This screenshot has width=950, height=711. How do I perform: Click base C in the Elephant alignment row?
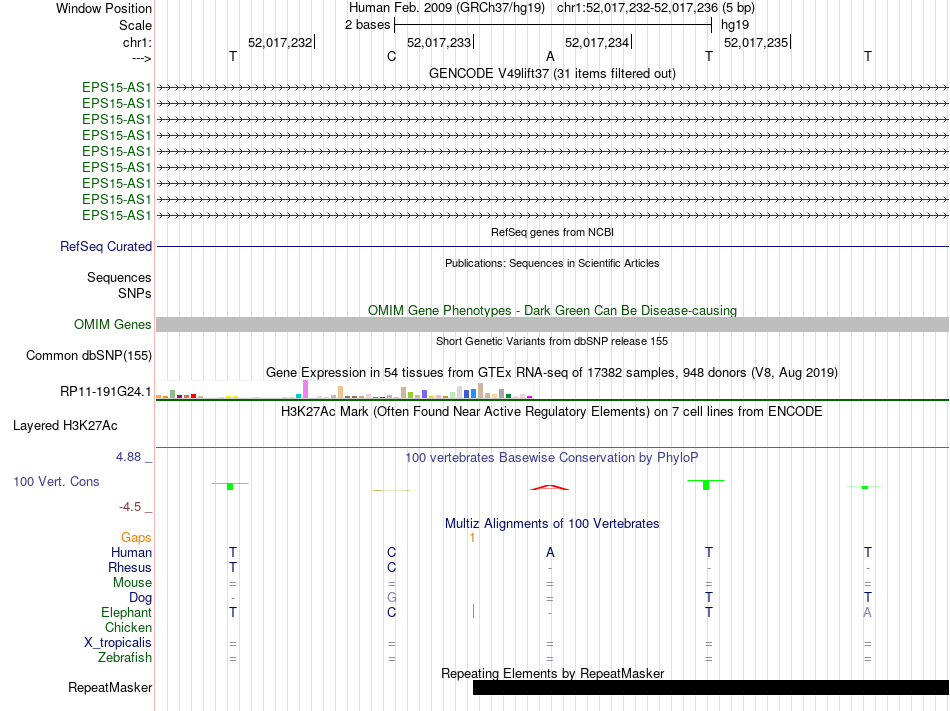pos(391,612)
